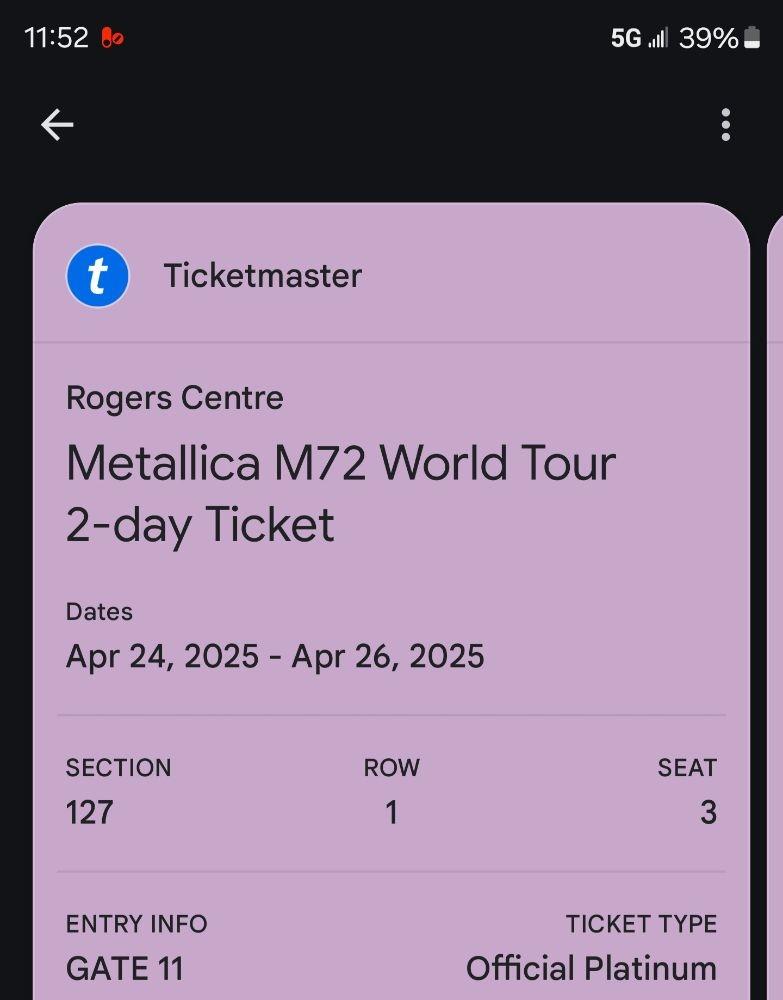
Task: Select the Ticketmaster issuer name
Action: pyautogui.click(x=262, y=276)
